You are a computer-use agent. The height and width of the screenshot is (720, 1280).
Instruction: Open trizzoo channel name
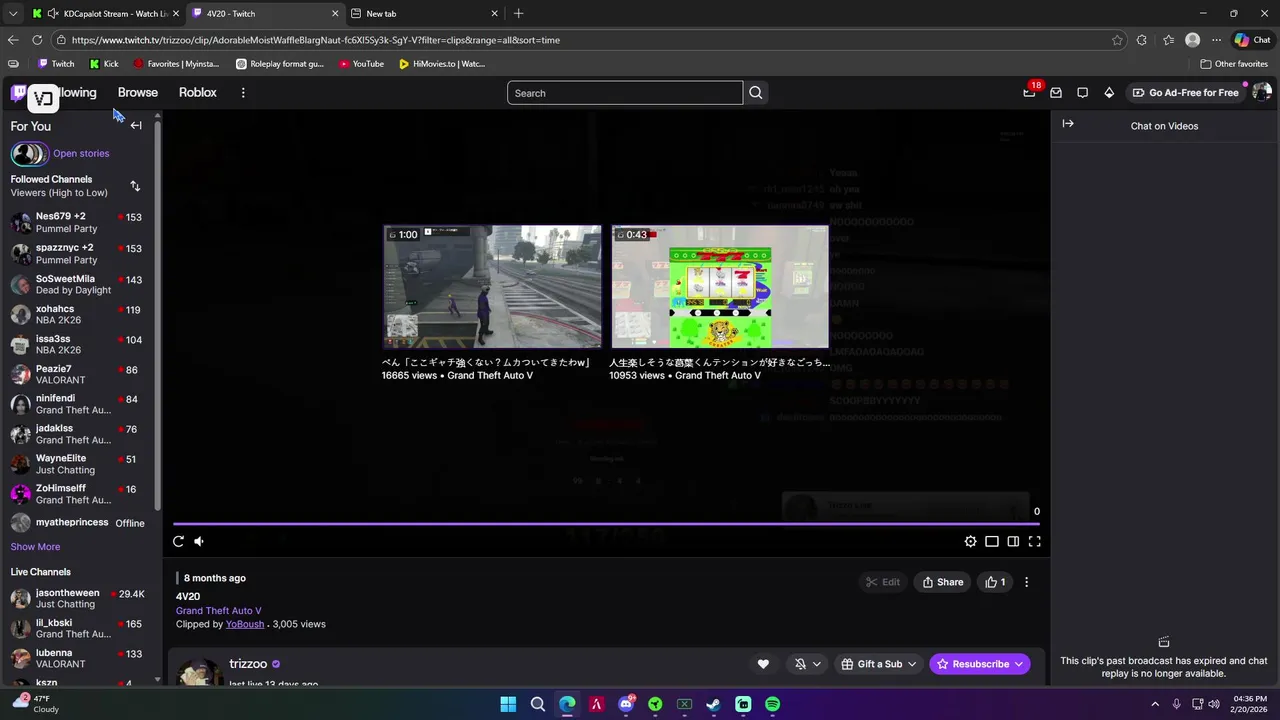click(x=248, y=664)
